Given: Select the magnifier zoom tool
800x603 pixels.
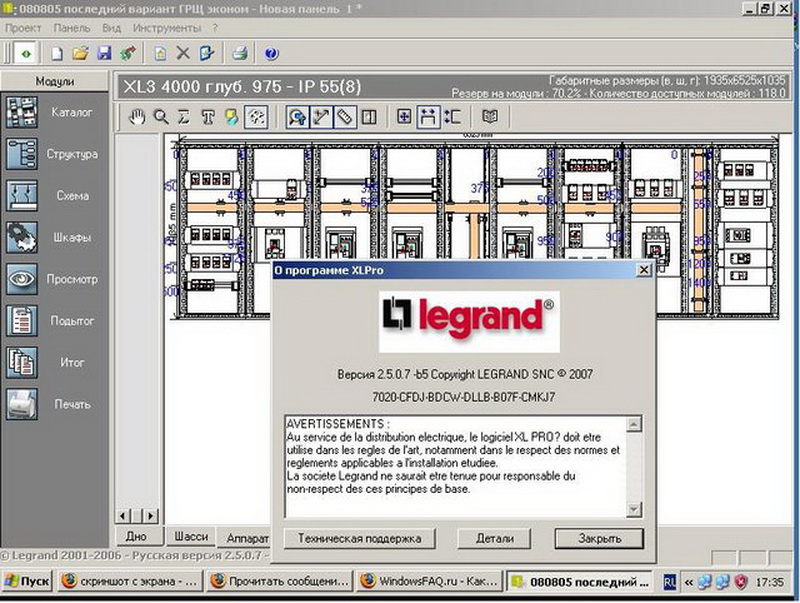Looking at the screenshot, I should (161, 117).
